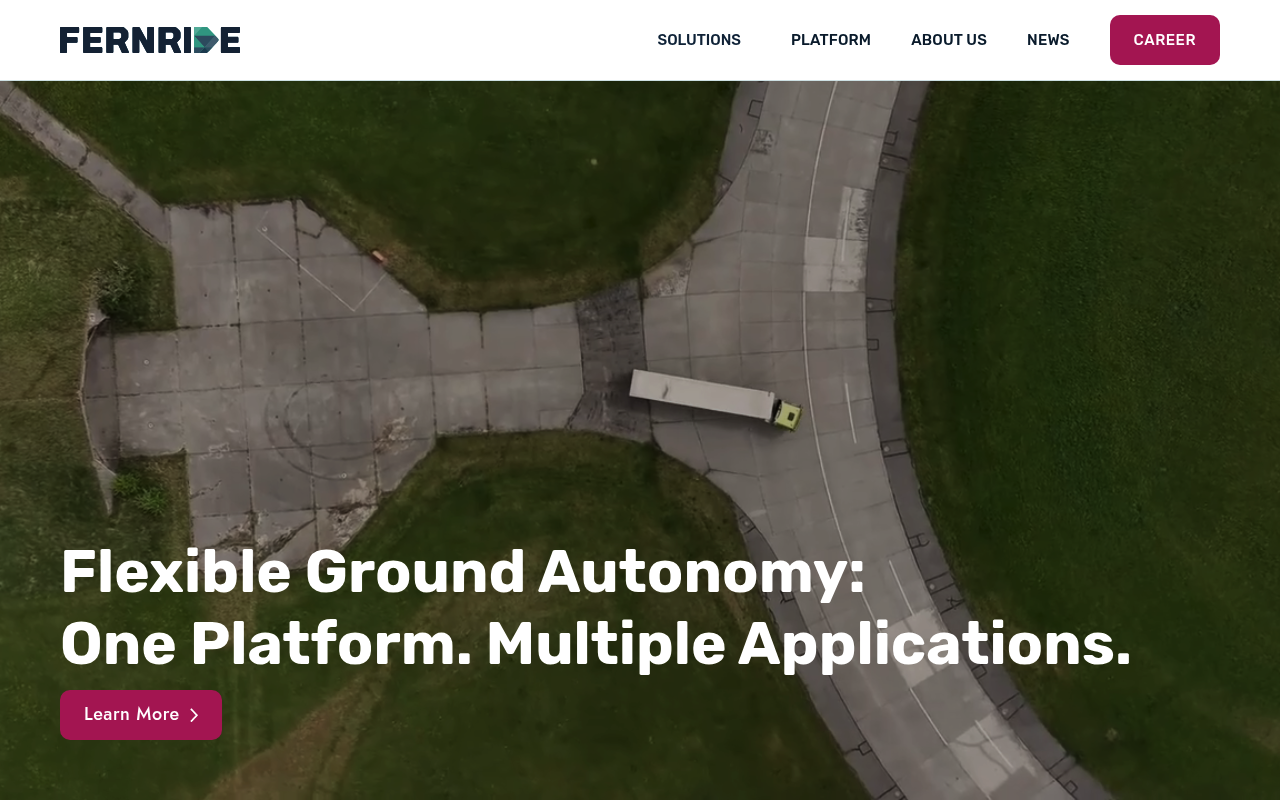Click the Flexible Ground Autonomy headline
The width and height of the screenshot is (1280, 800).
[596, 608]
